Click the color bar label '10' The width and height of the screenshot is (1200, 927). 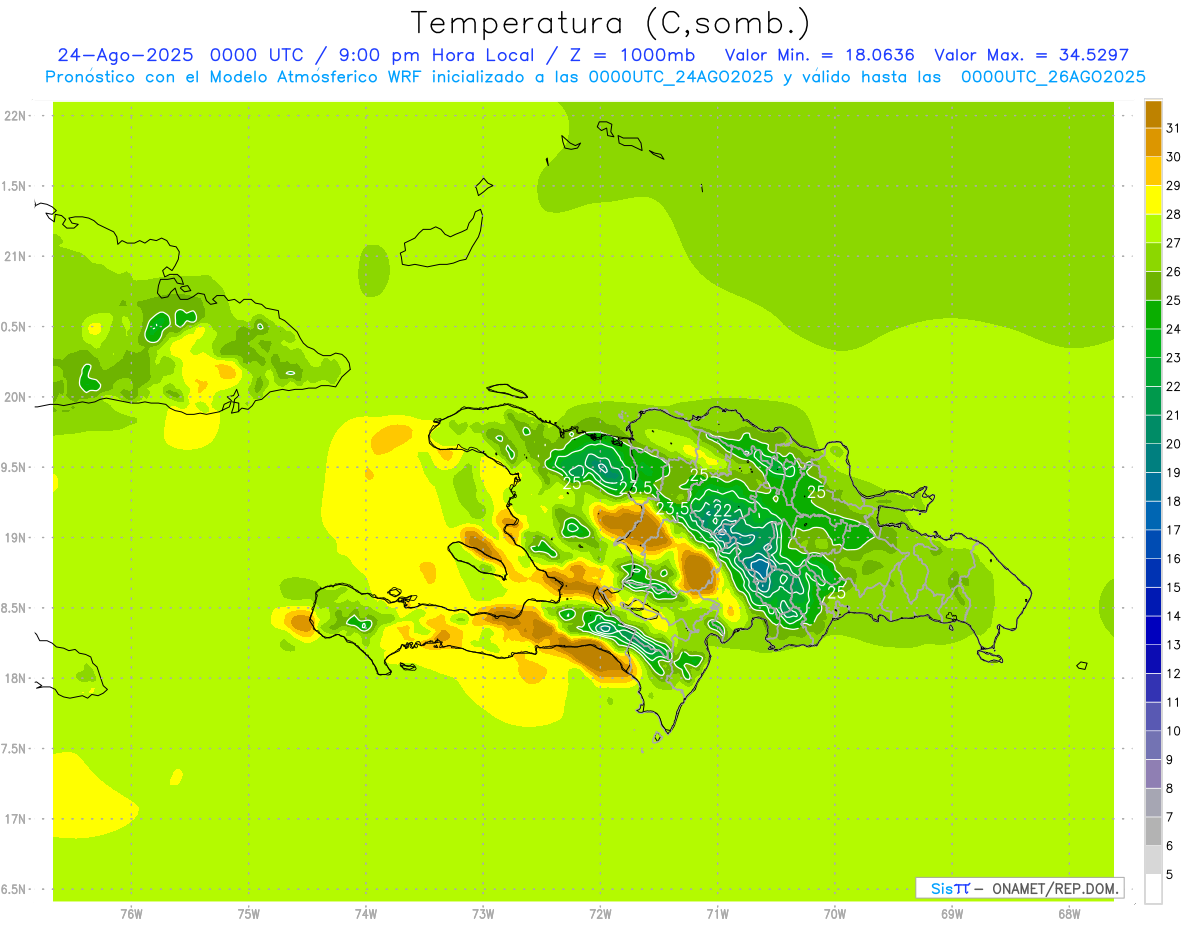pyautogui.click(x=1173, y=731)
